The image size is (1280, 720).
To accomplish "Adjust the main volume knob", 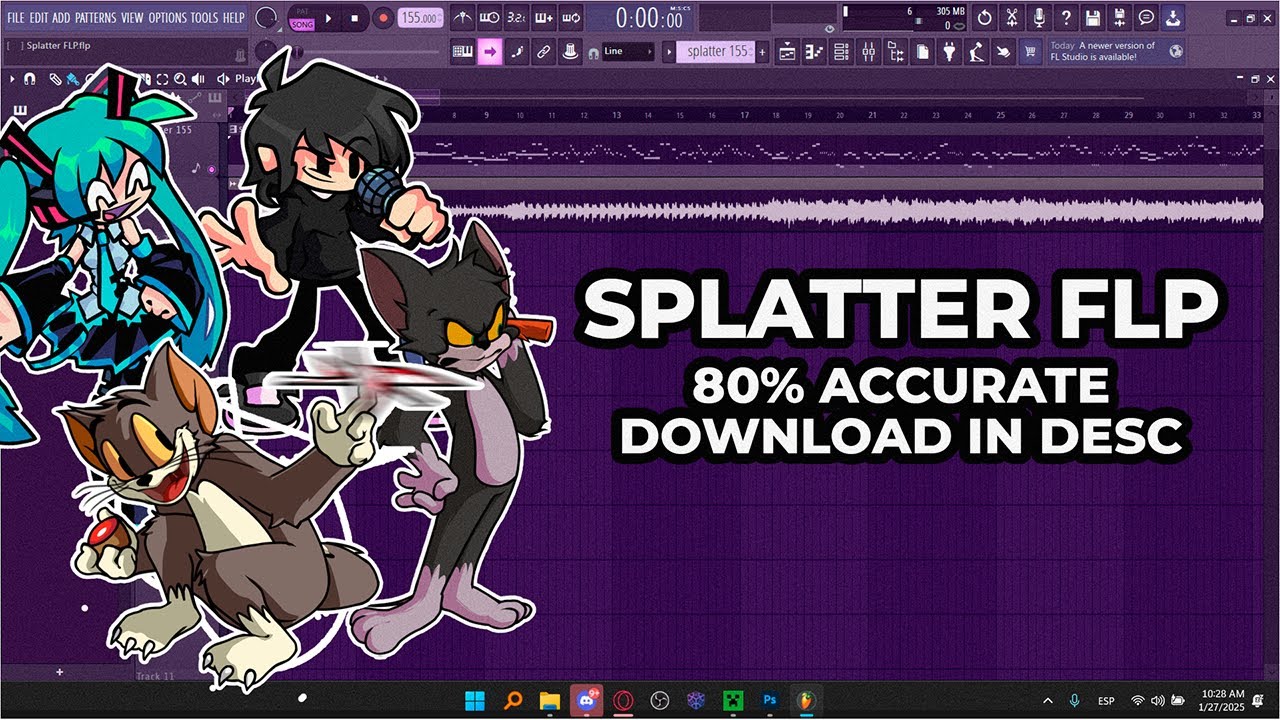I will 267,18.
